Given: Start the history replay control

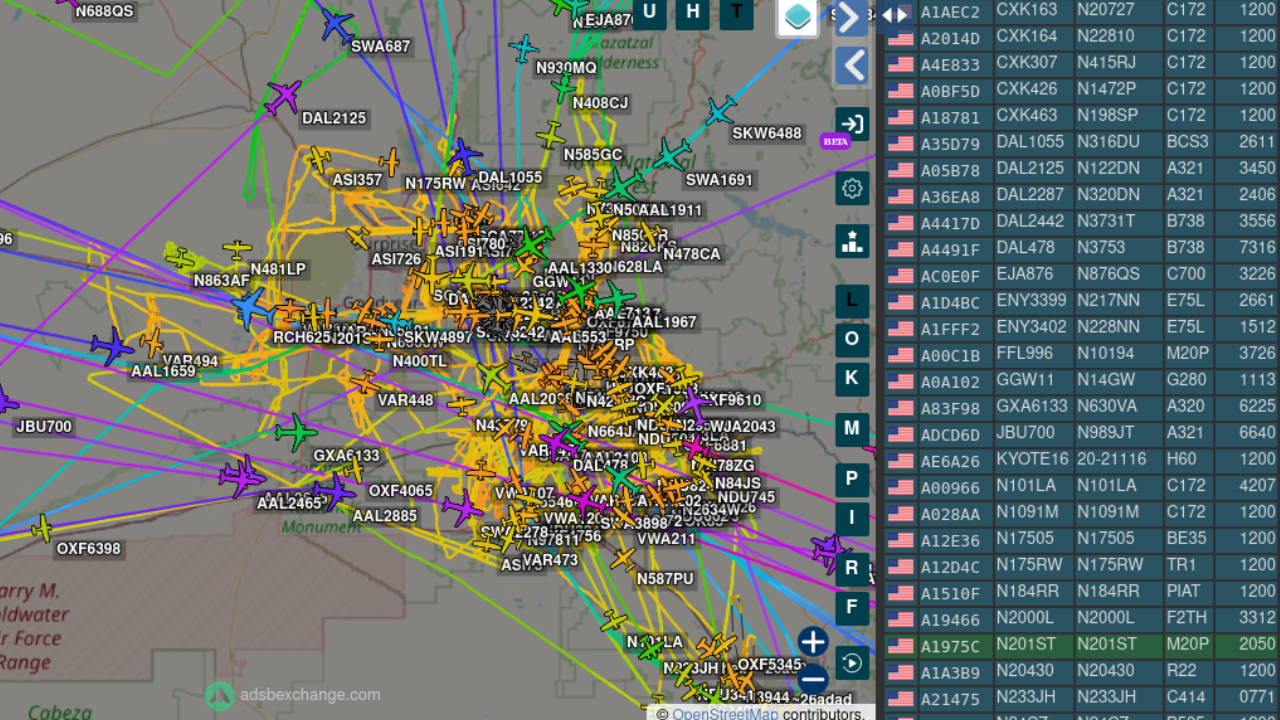Looking at the screenshot, I should point(852,663).
